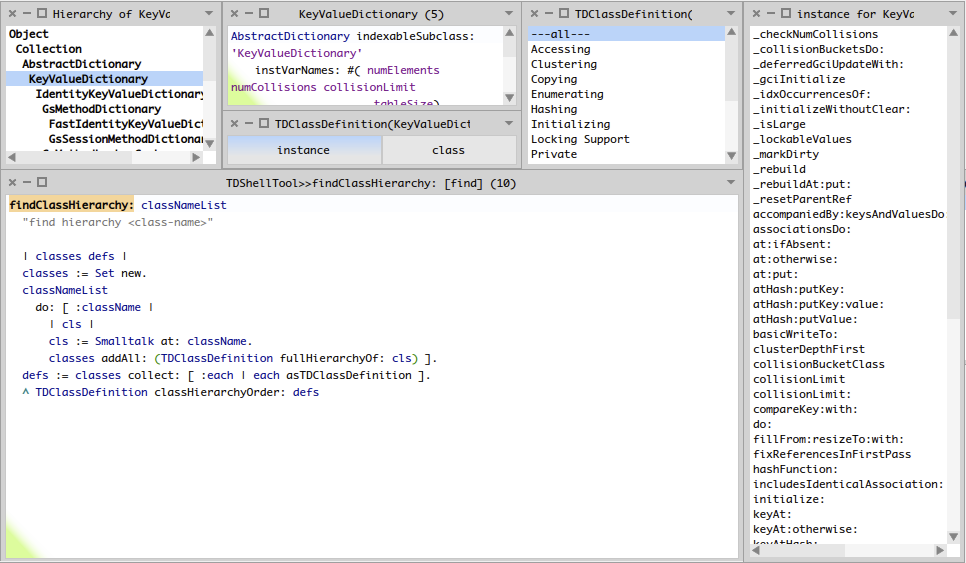Click down arrow of category list scrollbar
The height and width of the screenshot is (563, 966).
(731, 156)
